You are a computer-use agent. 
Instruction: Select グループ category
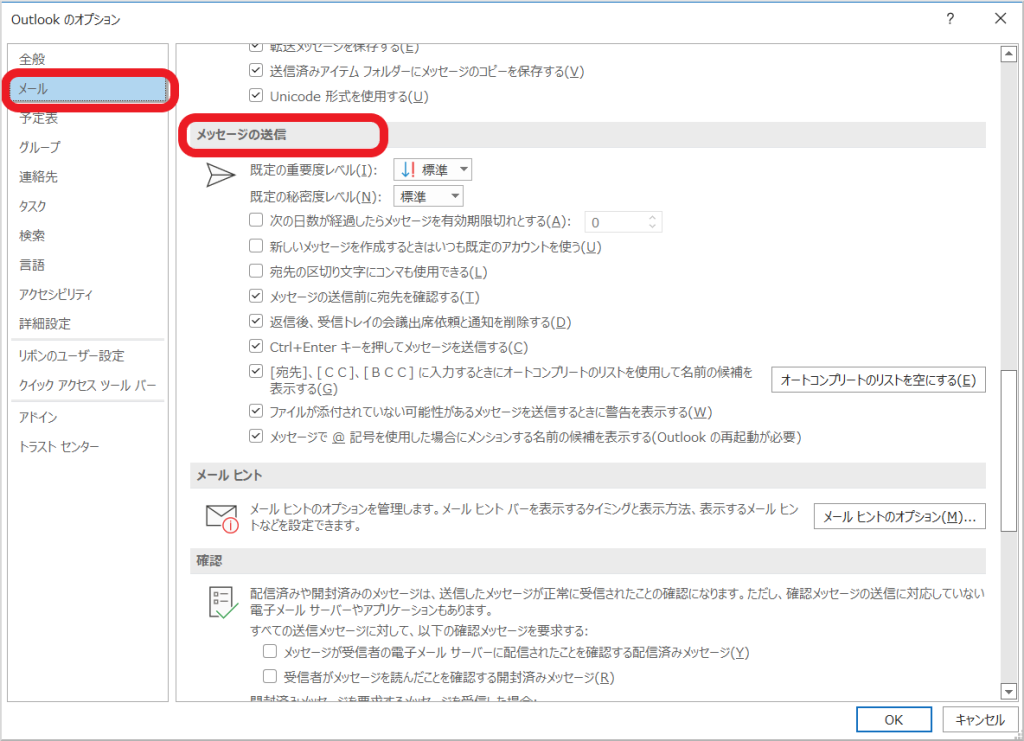tap(88, 148)
